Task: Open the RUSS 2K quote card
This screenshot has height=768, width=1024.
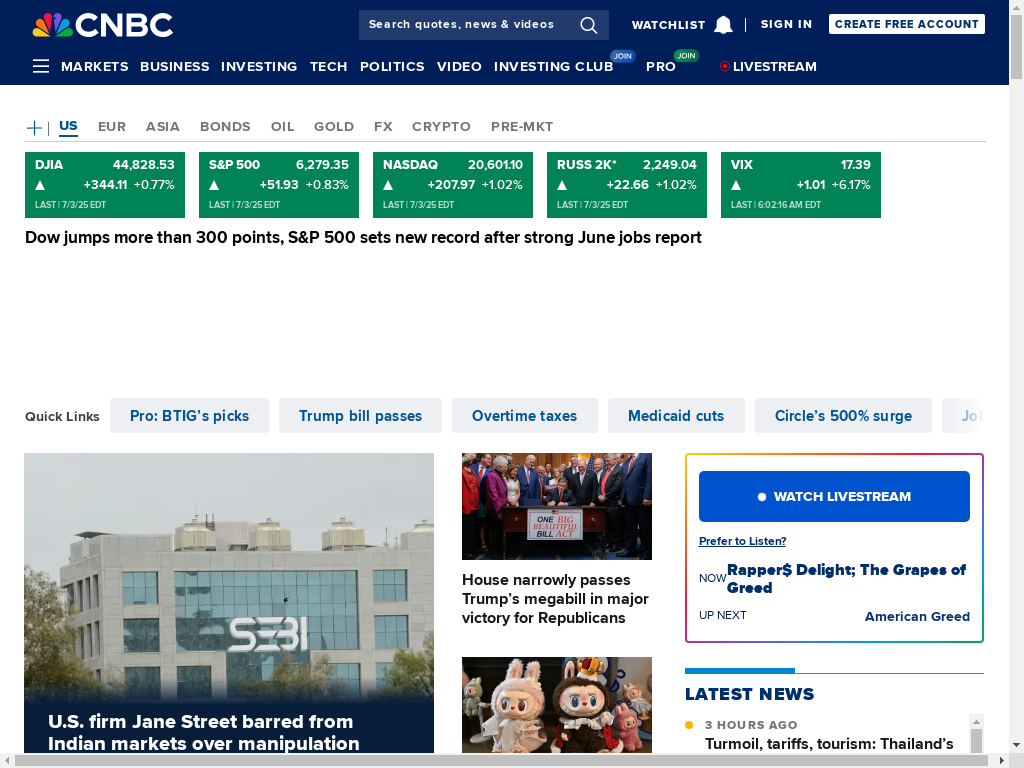Action: pos(627,185)
